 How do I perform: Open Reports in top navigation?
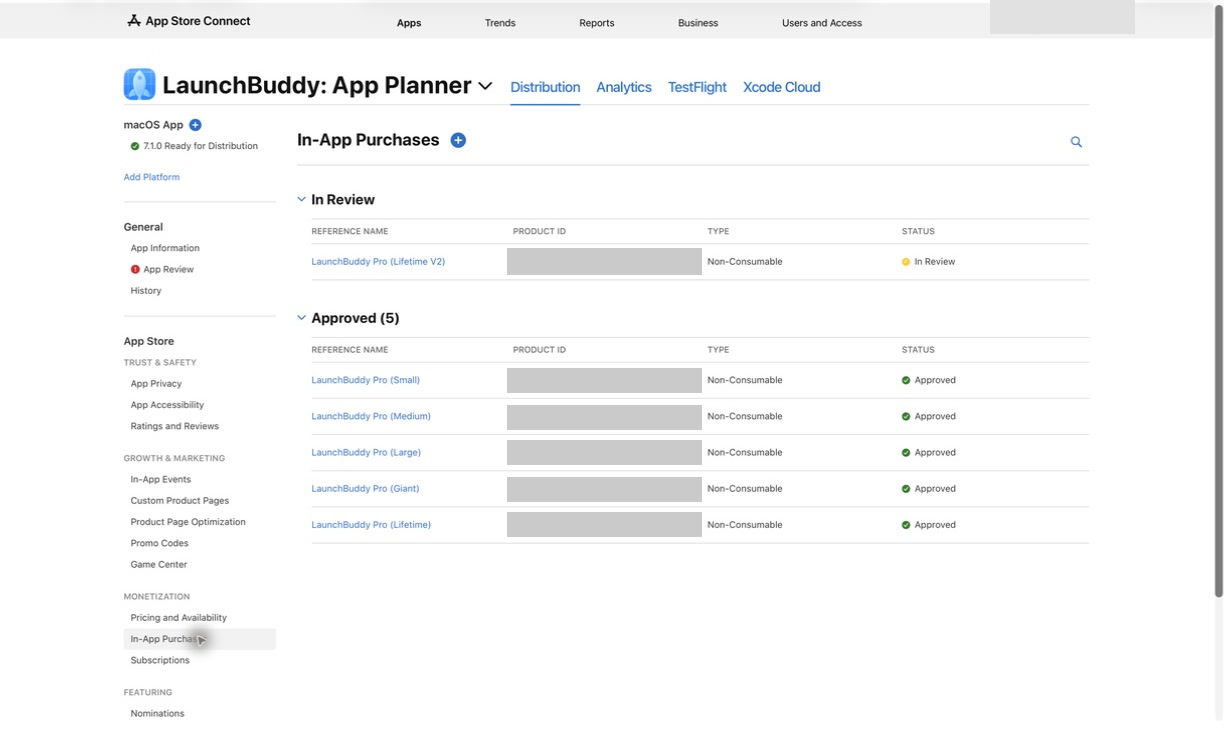(x=597, y=23)
